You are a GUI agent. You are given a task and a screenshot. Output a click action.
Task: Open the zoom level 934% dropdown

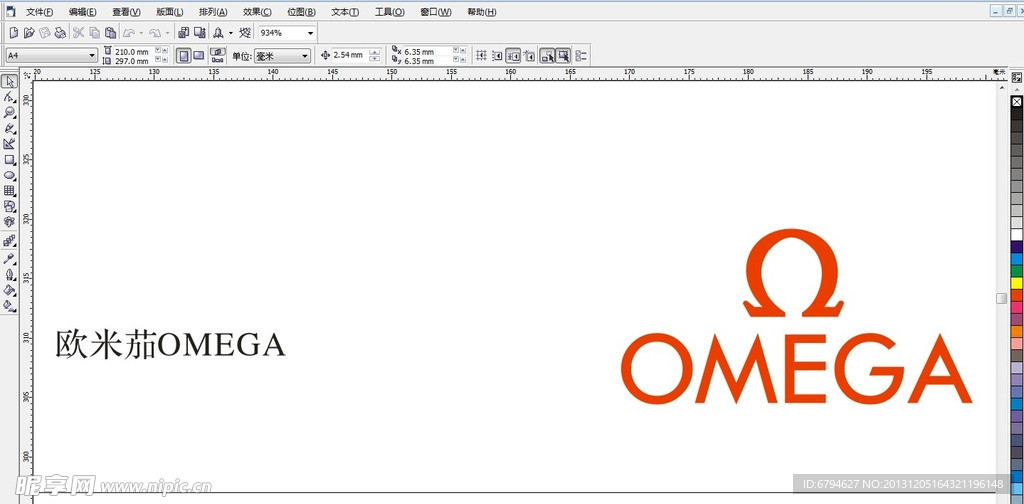point(310,33)
